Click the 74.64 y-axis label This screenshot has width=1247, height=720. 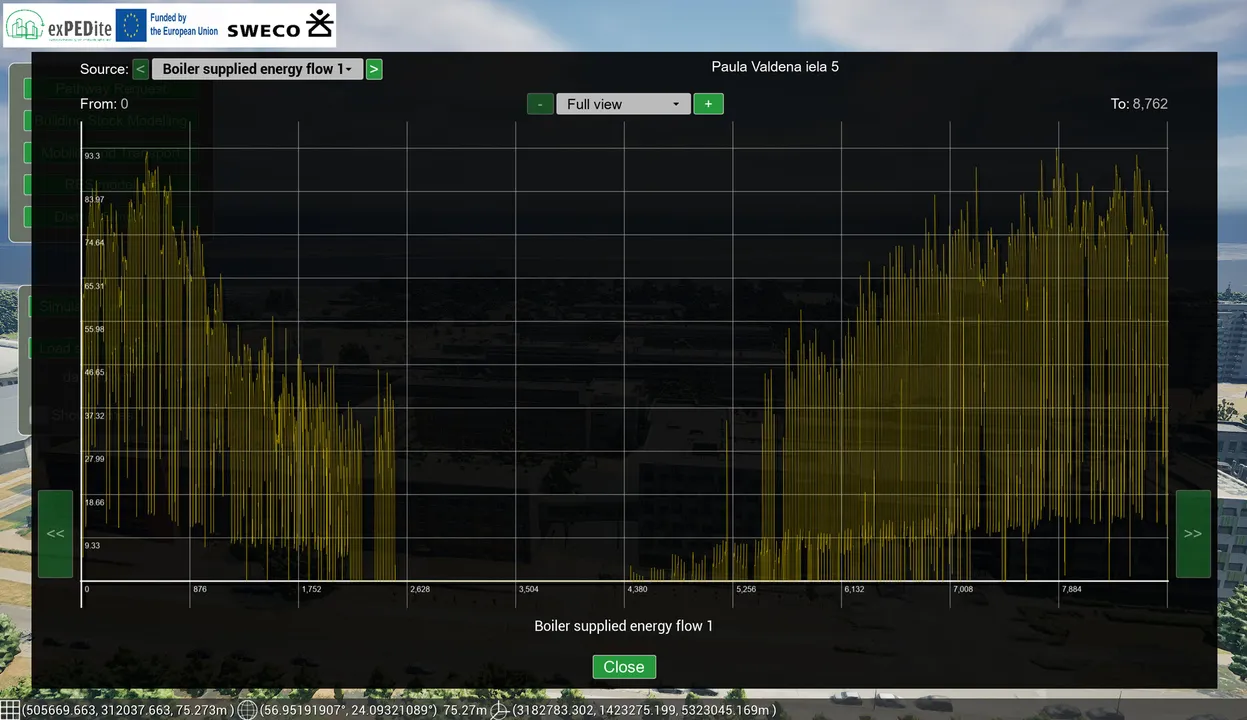pos(94,243)
